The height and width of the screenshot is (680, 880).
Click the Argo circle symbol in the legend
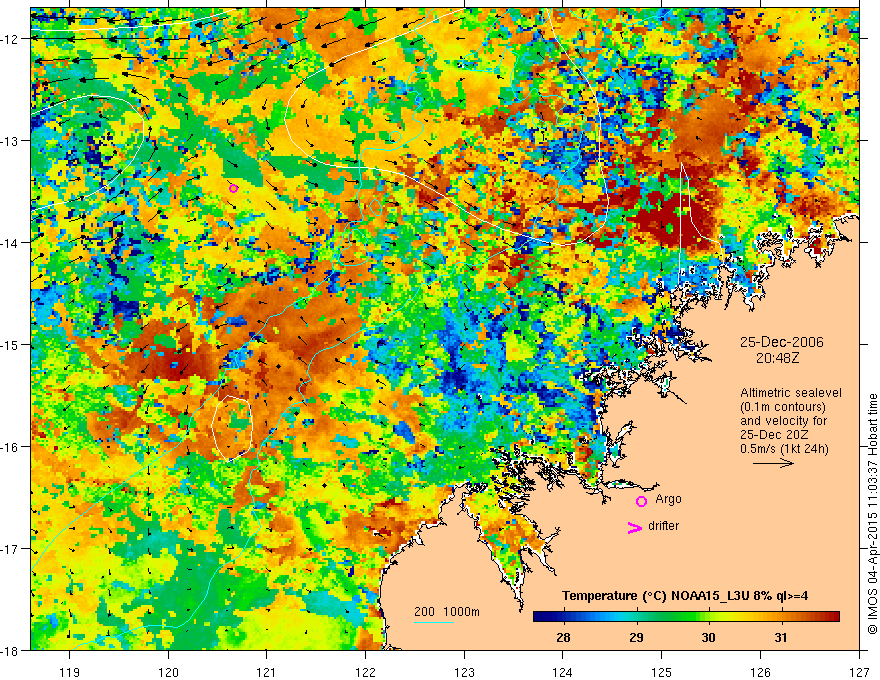click(641, 501)
